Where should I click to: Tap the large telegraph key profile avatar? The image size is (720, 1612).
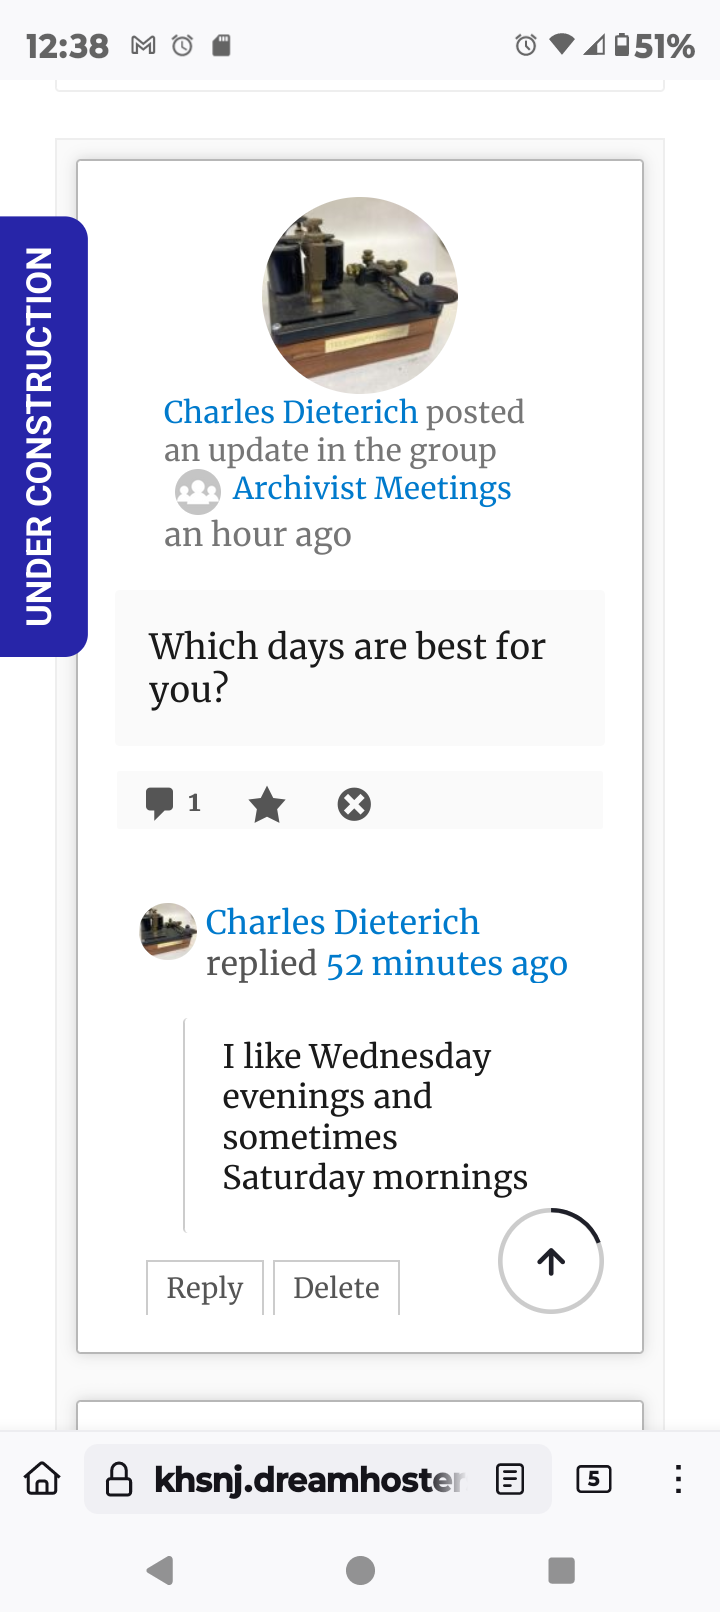[x=360, y=295]
